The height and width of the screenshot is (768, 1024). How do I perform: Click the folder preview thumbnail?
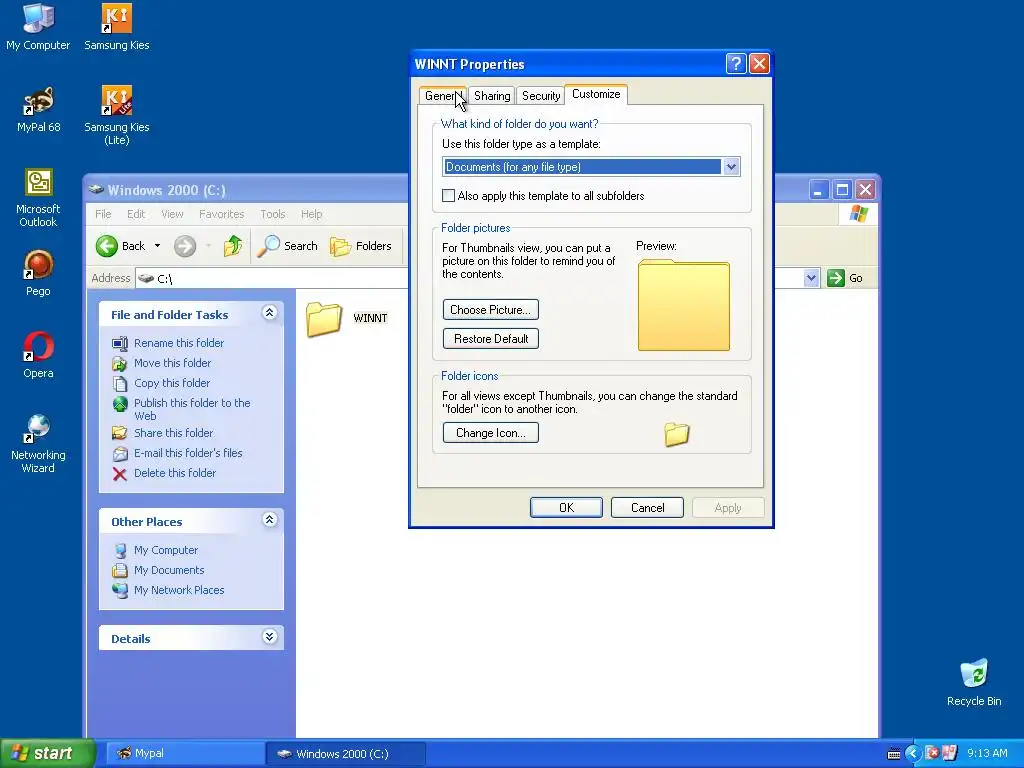(684, 306)
